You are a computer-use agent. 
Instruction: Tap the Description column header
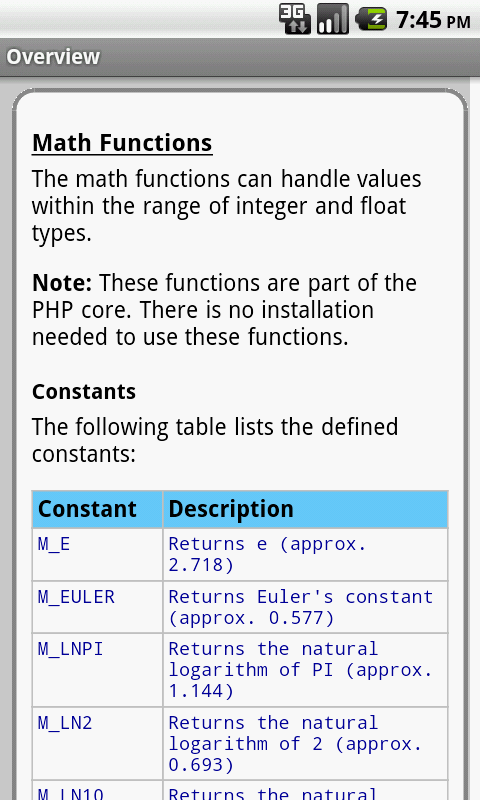(x=306, y=509)
